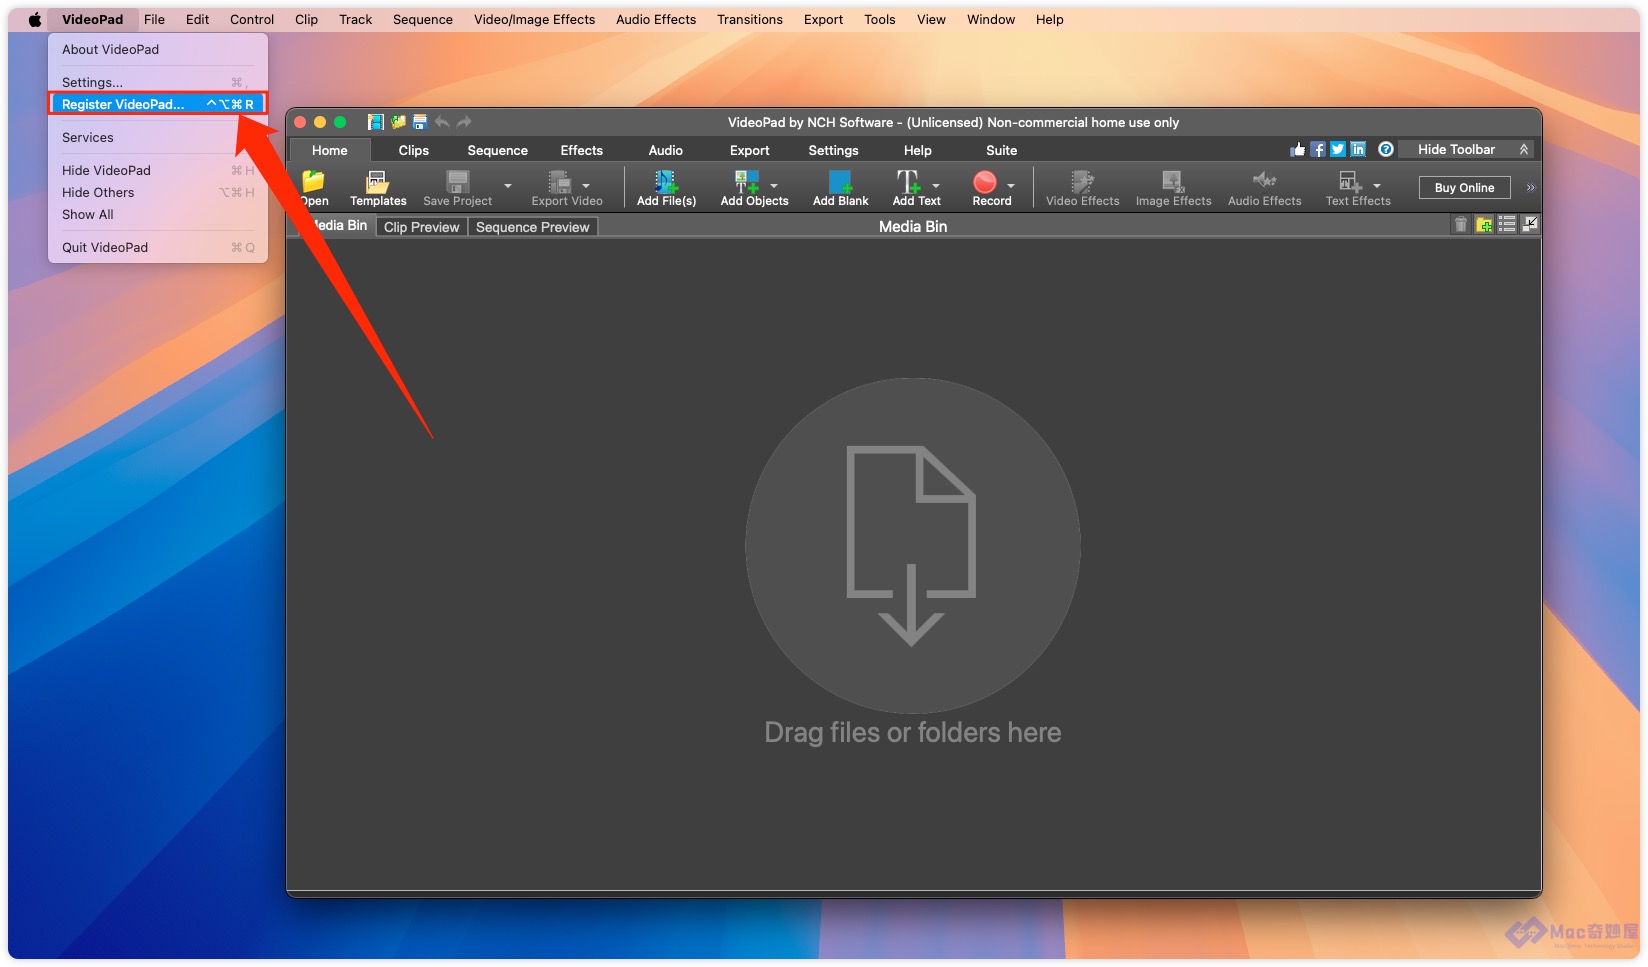Click the LinkedIn share icon
The image size is (1648, 967).
click(x=1358, y=149)
